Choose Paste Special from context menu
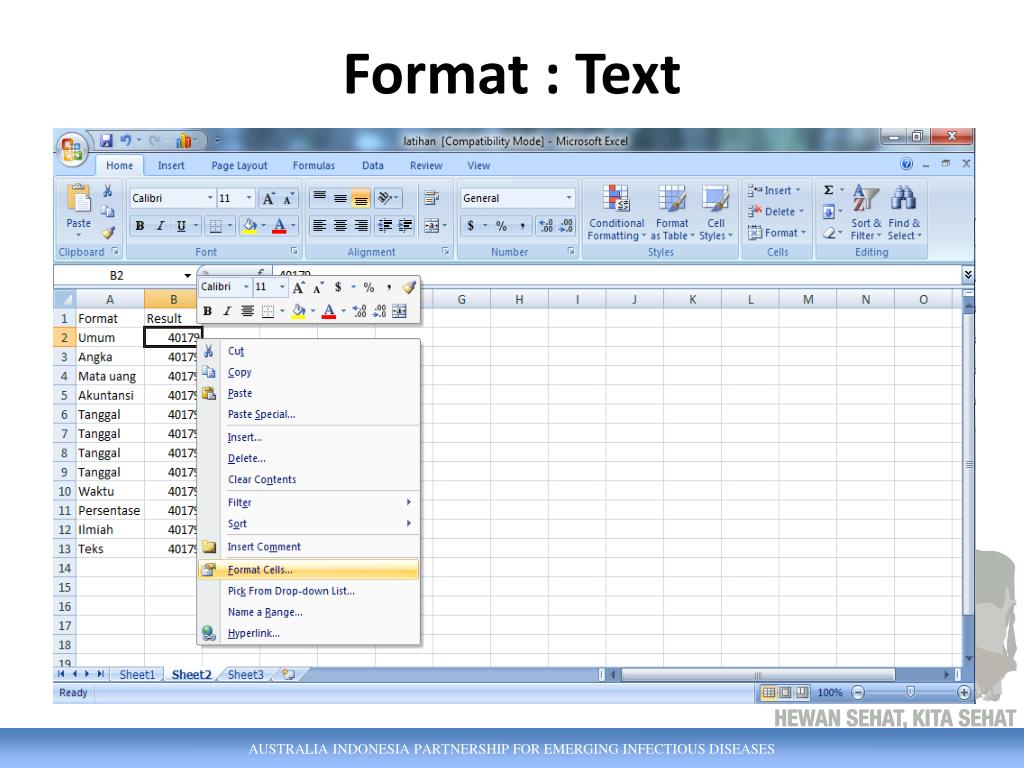 tap(308, 414)
